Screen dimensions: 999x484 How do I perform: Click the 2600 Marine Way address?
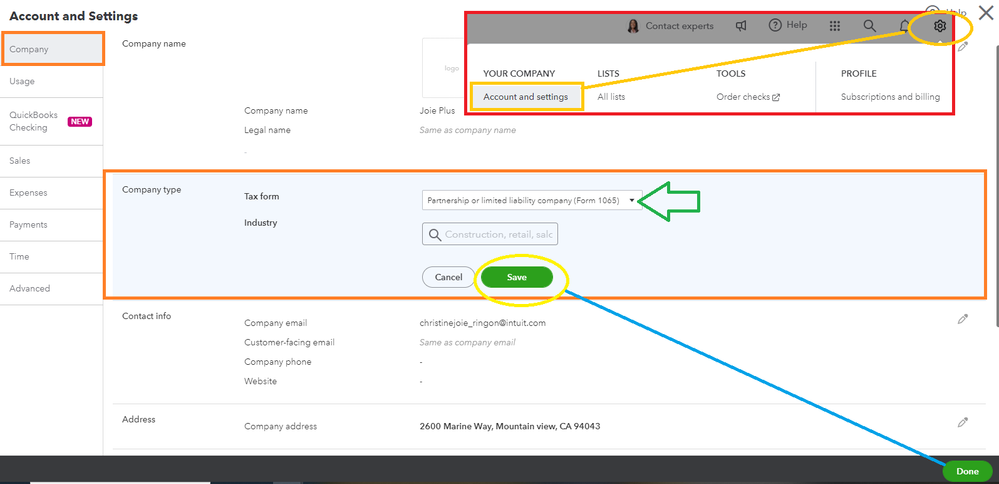coord(510,426)
